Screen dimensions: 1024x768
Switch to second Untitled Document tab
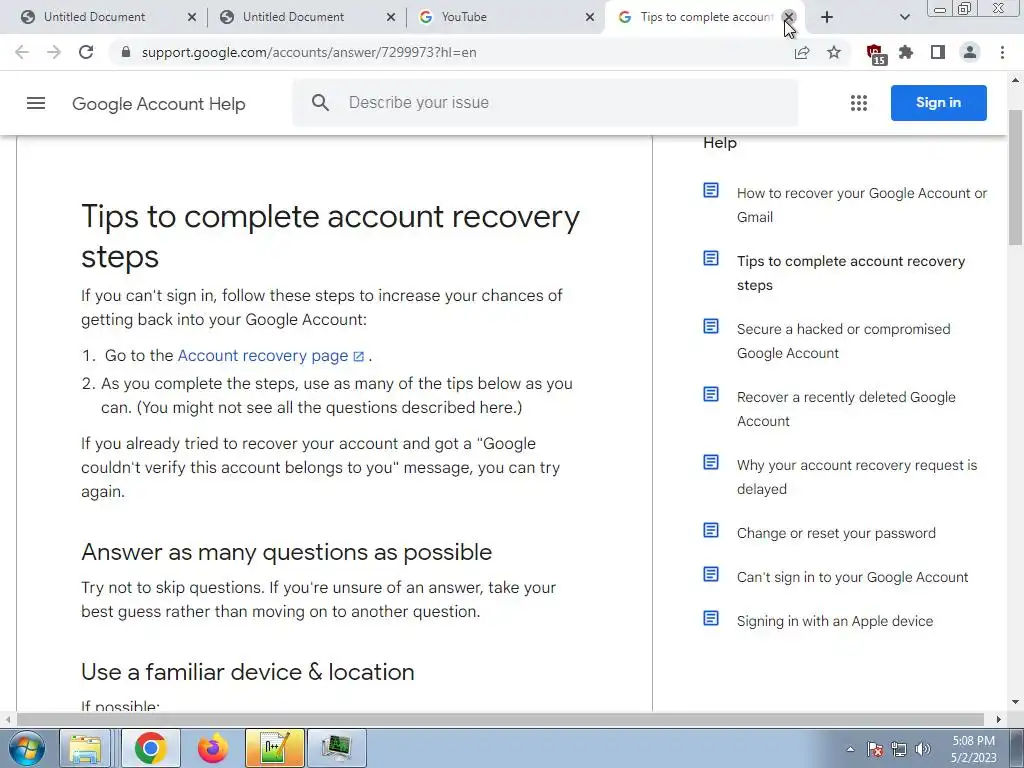[305, 17]
